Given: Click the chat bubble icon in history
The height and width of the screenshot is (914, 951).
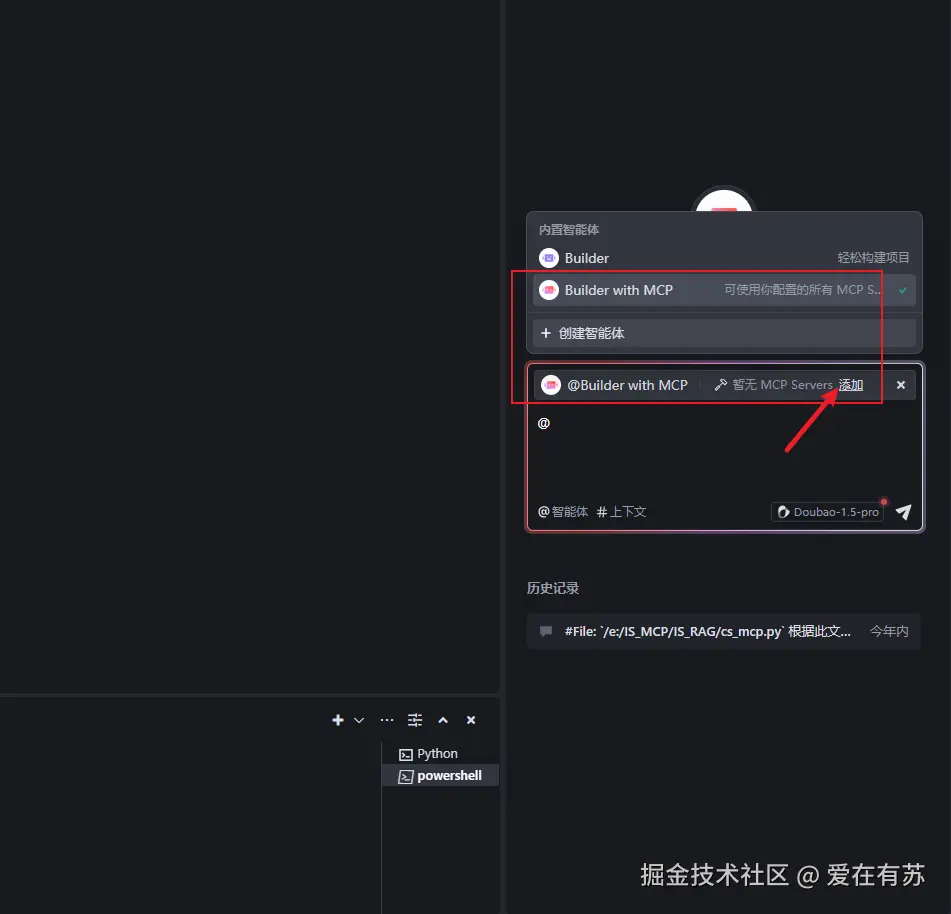Looking at the screenshot, I should (x=546, y=631).
